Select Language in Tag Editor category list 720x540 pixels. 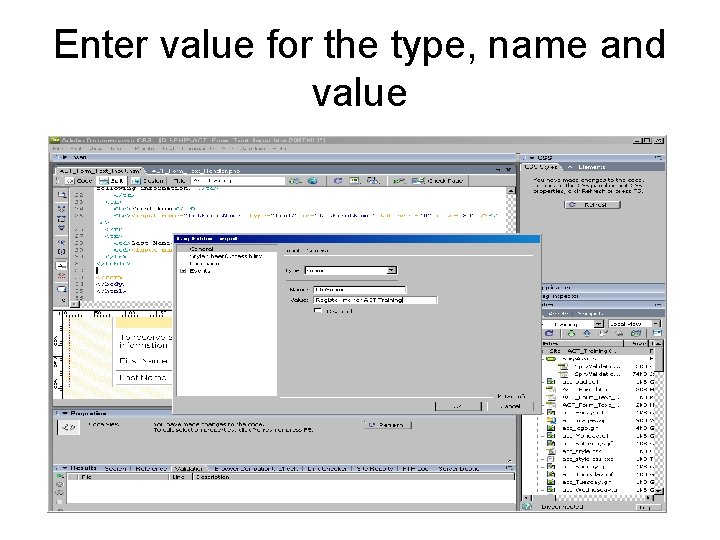coord(204,264)
